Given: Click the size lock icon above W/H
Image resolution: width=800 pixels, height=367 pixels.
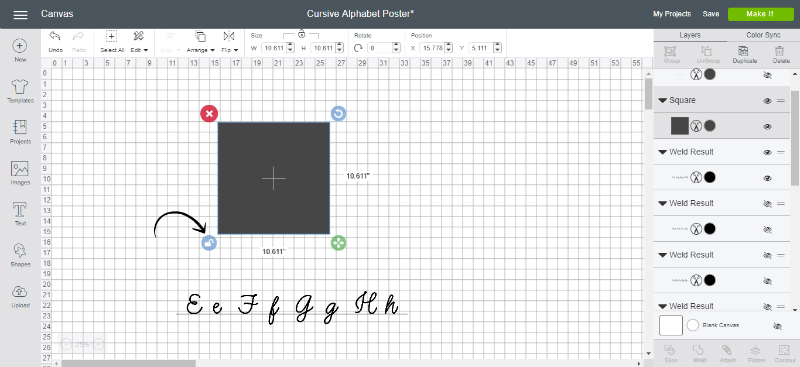Looking at the screenshot, I should click(302, 34).
